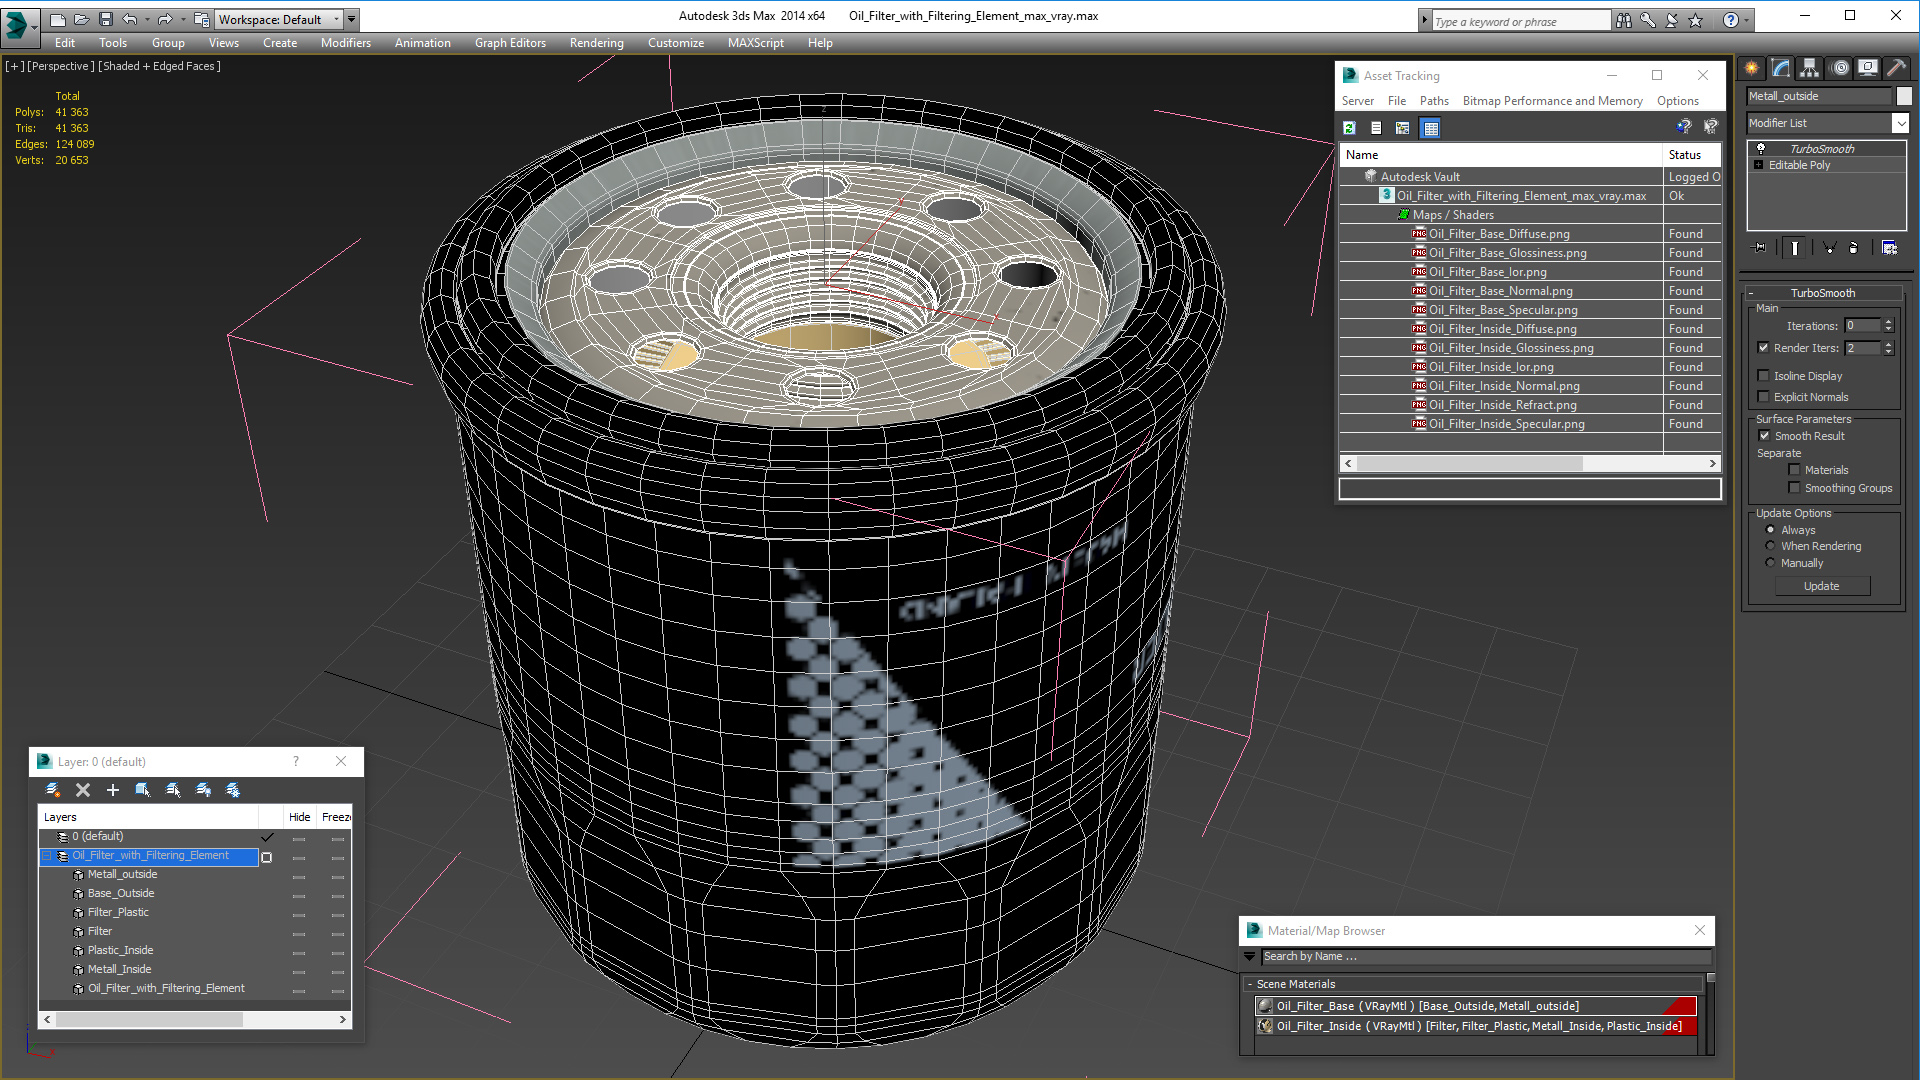1920x1080 pixels.
Task: Toggle the Render Iters checkbox
Action: [x=1763, y=348]
